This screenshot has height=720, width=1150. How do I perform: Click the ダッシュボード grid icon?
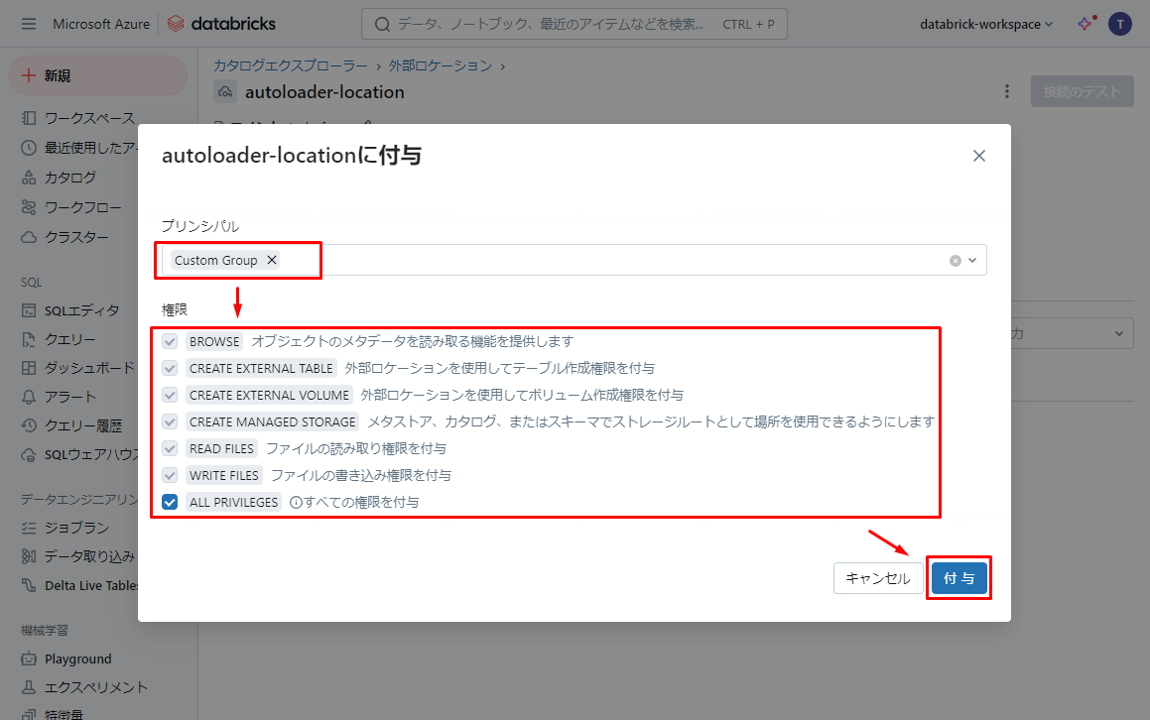[x=29, y=368]
